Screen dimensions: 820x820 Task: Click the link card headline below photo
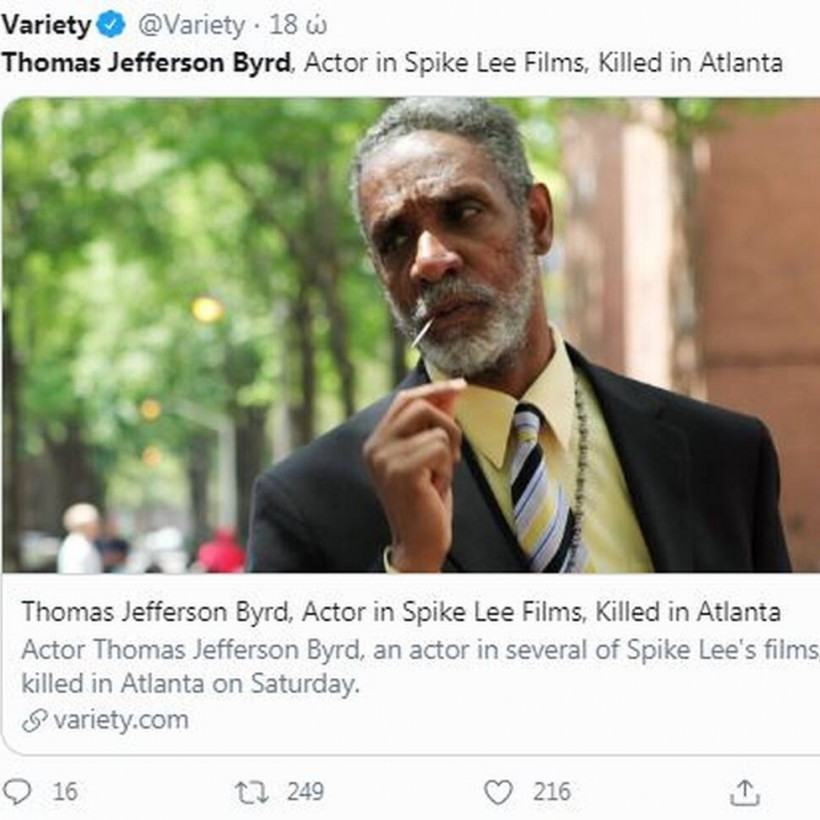(400, 611)
